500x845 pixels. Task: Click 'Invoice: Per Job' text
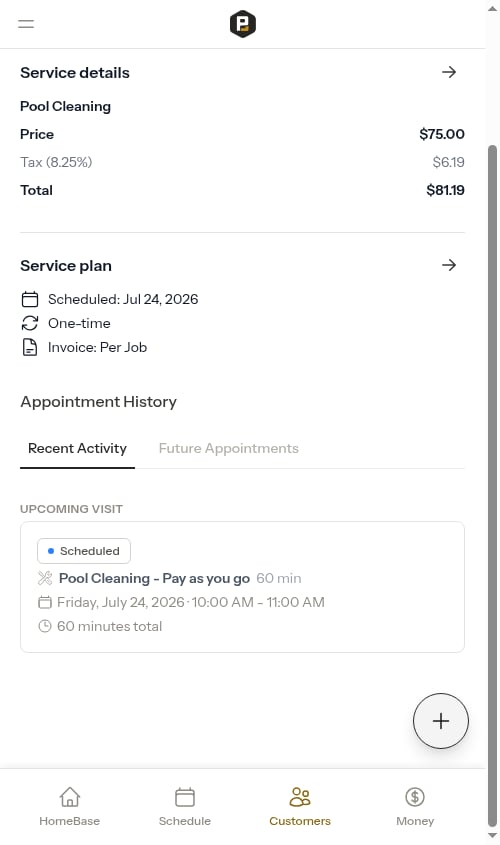pyautogui.click(x=98, y=348)
